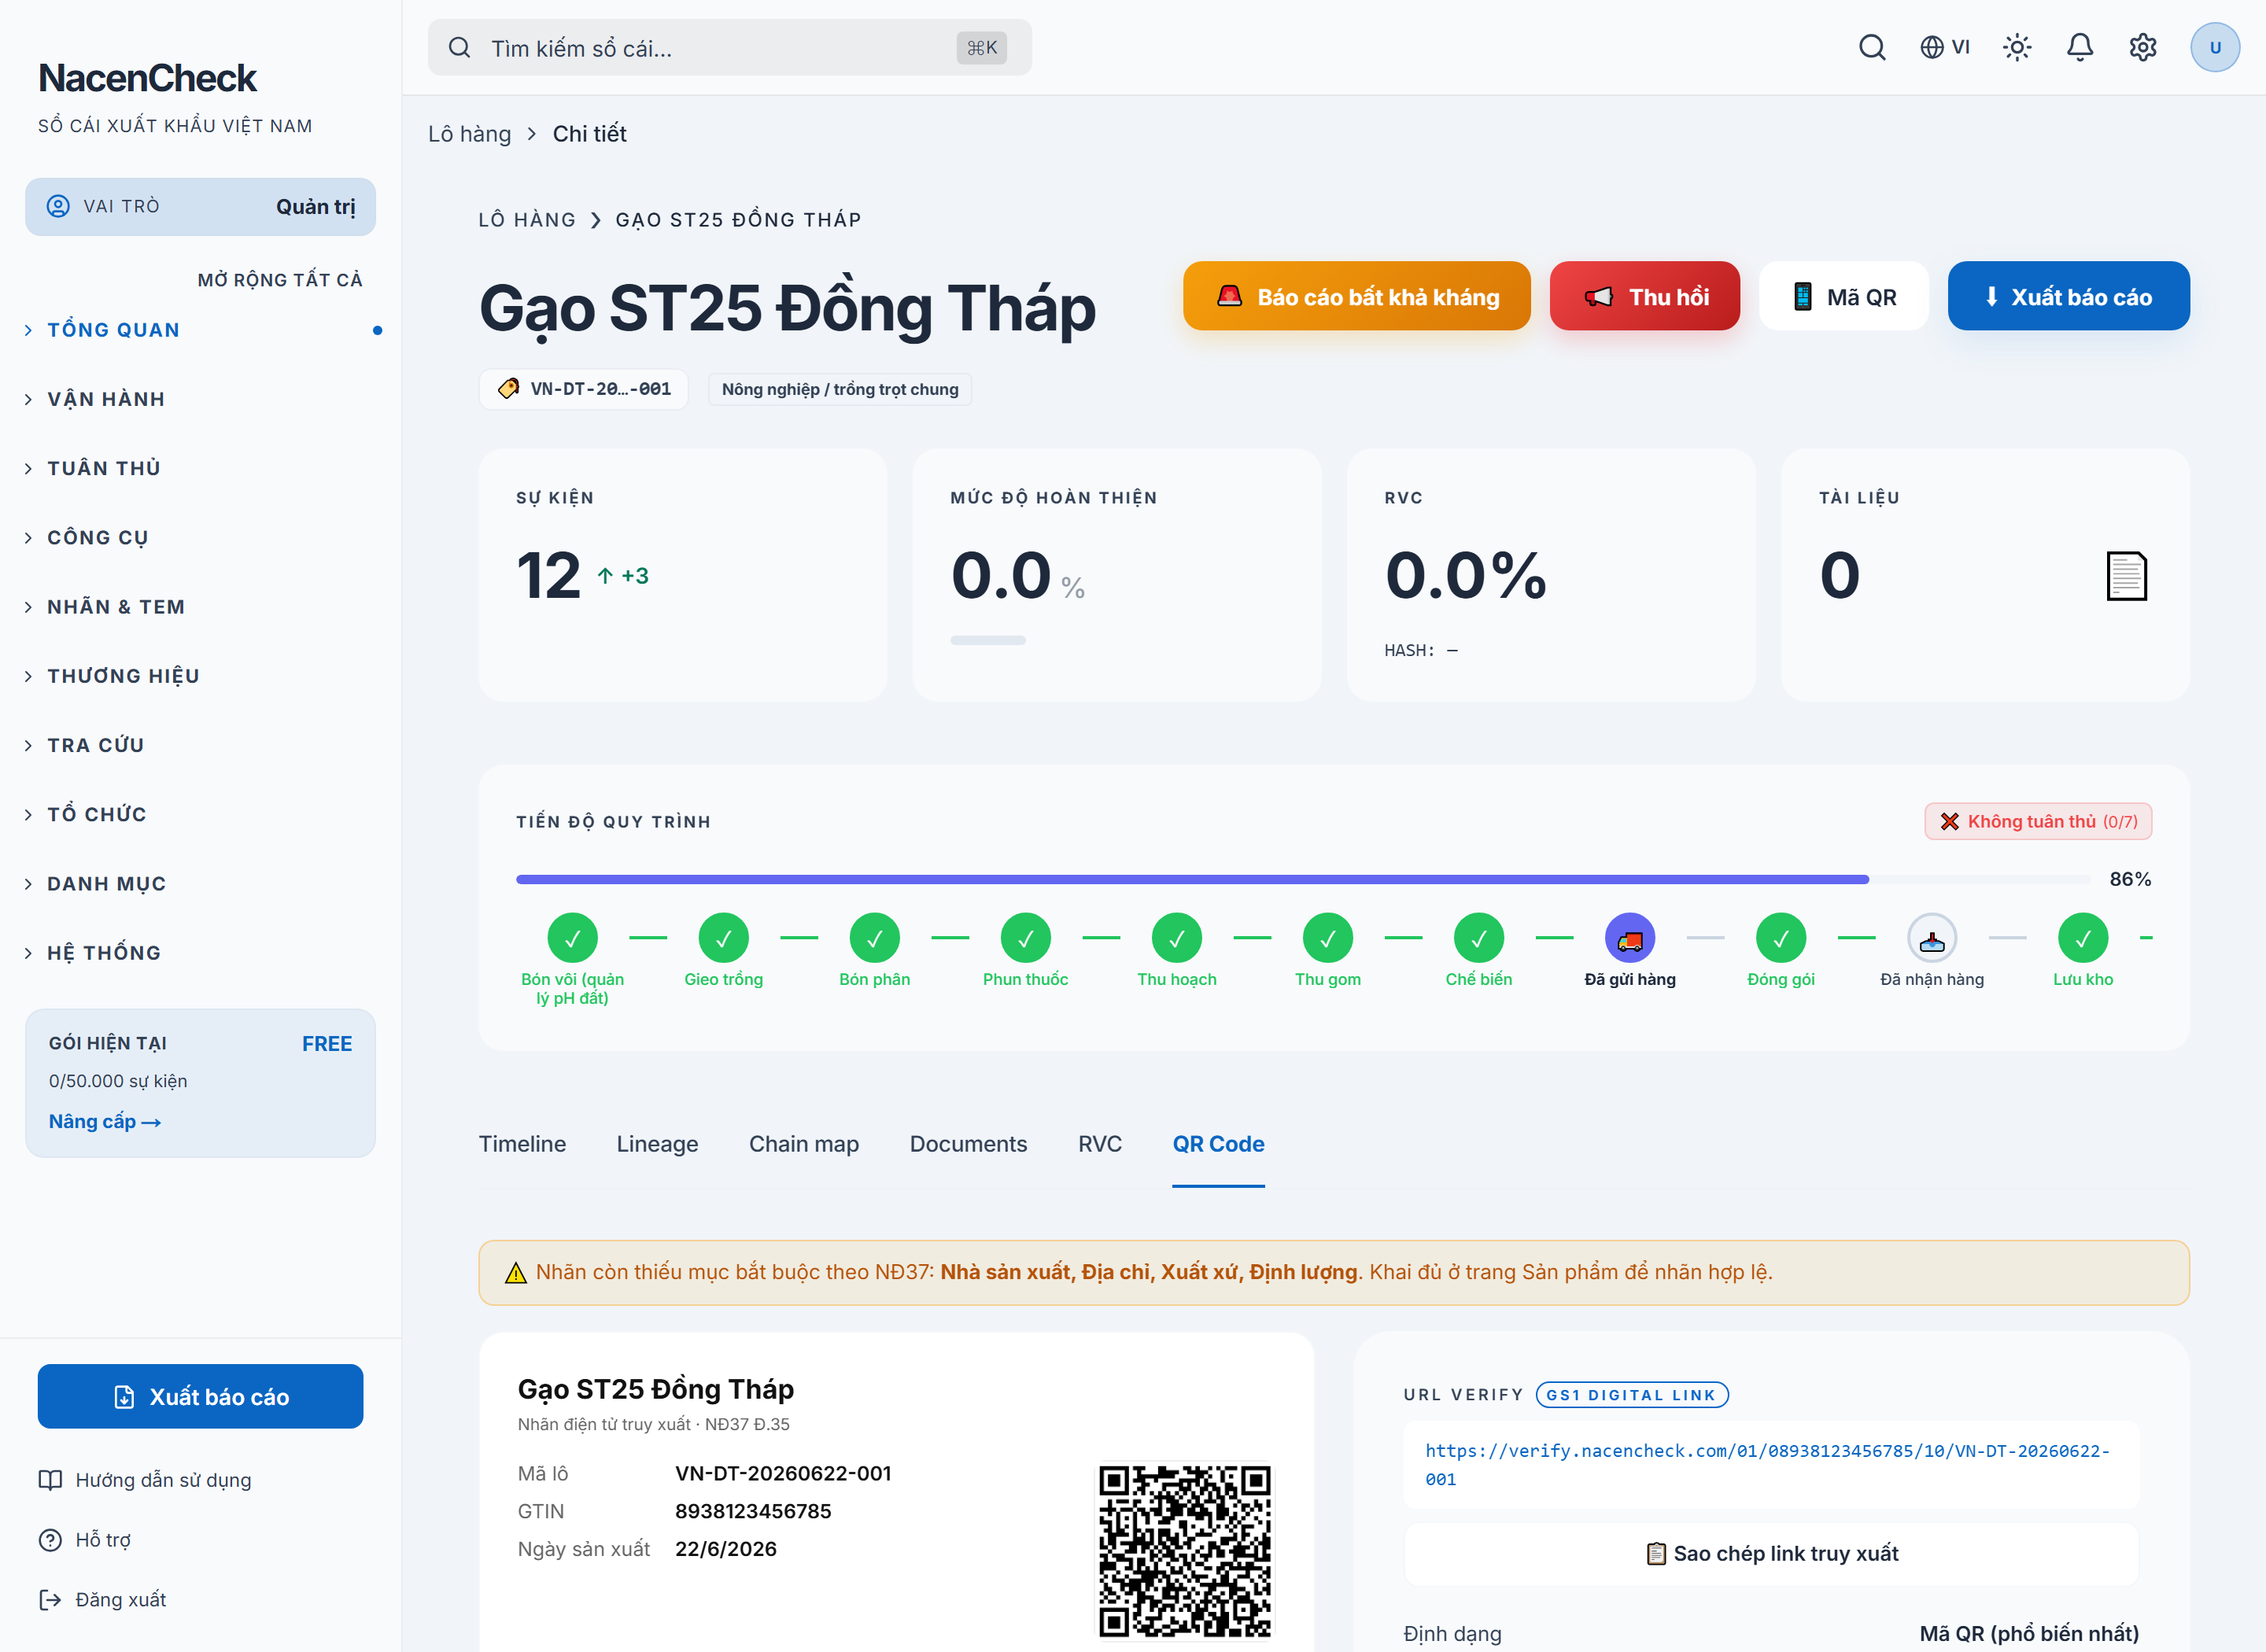Click the red Thu hồi button
This screenshot has height=1652, width=2266.
click(1644, 296)
